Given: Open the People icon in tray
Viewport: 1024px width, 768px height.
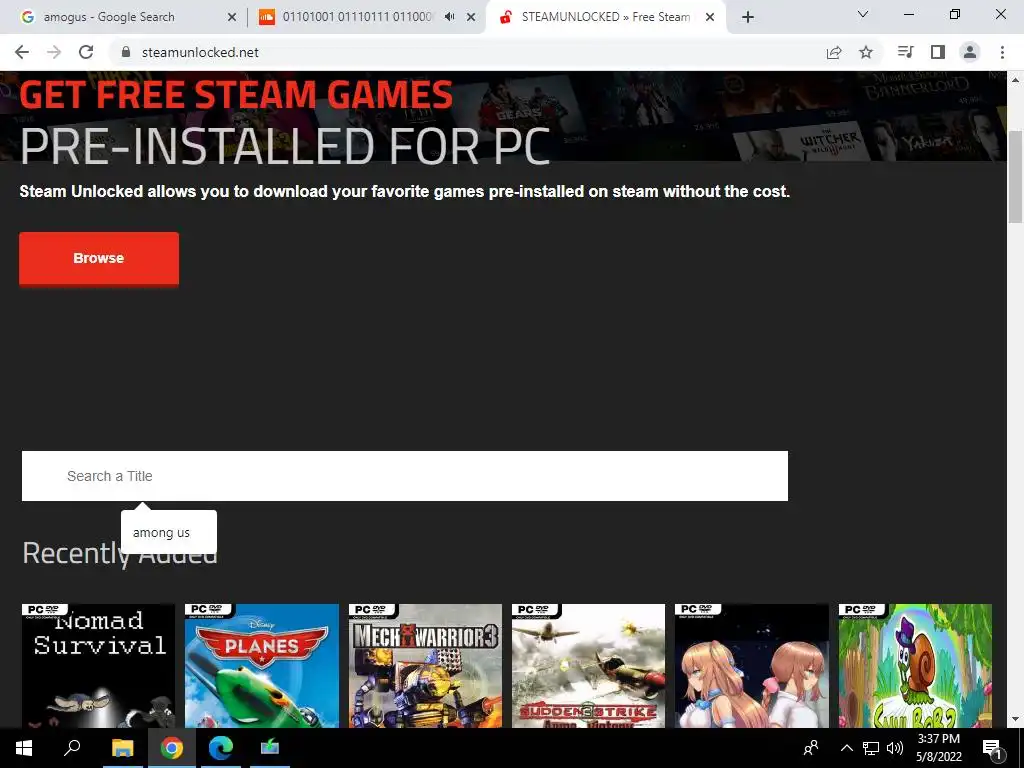Looking at the screenshot, I should pyautogui.click(x=811, y=748).
